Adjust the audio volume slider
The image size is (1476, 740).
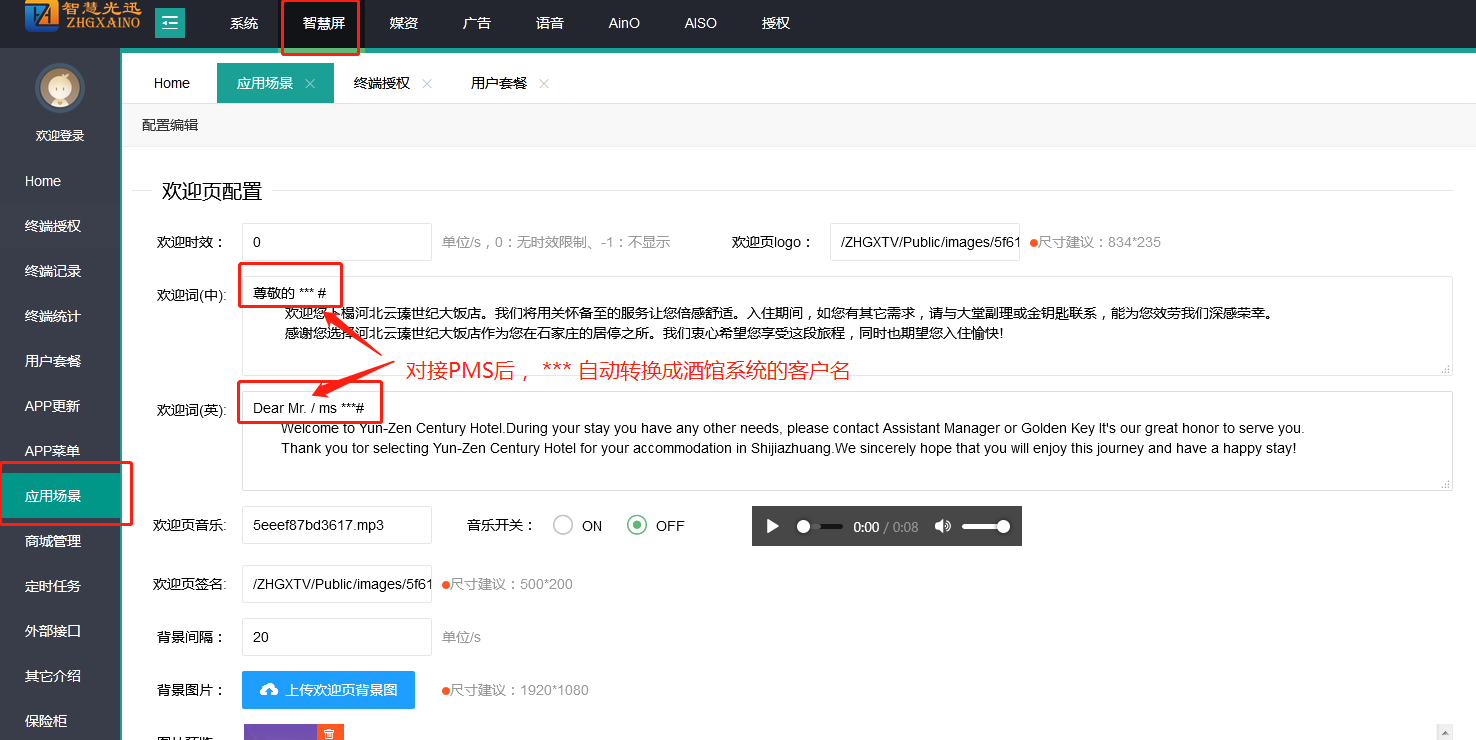click(985, 526)
